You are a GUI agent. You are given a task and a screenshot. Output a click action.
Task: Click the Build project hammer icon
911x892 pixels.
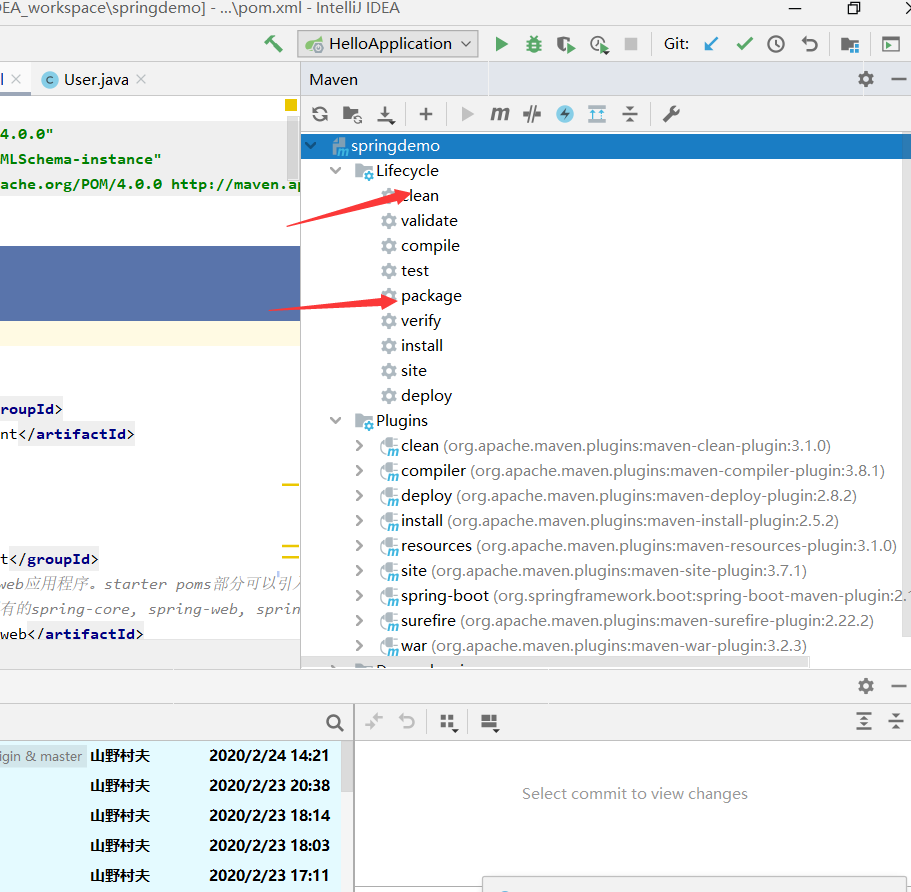click(273, 44)
